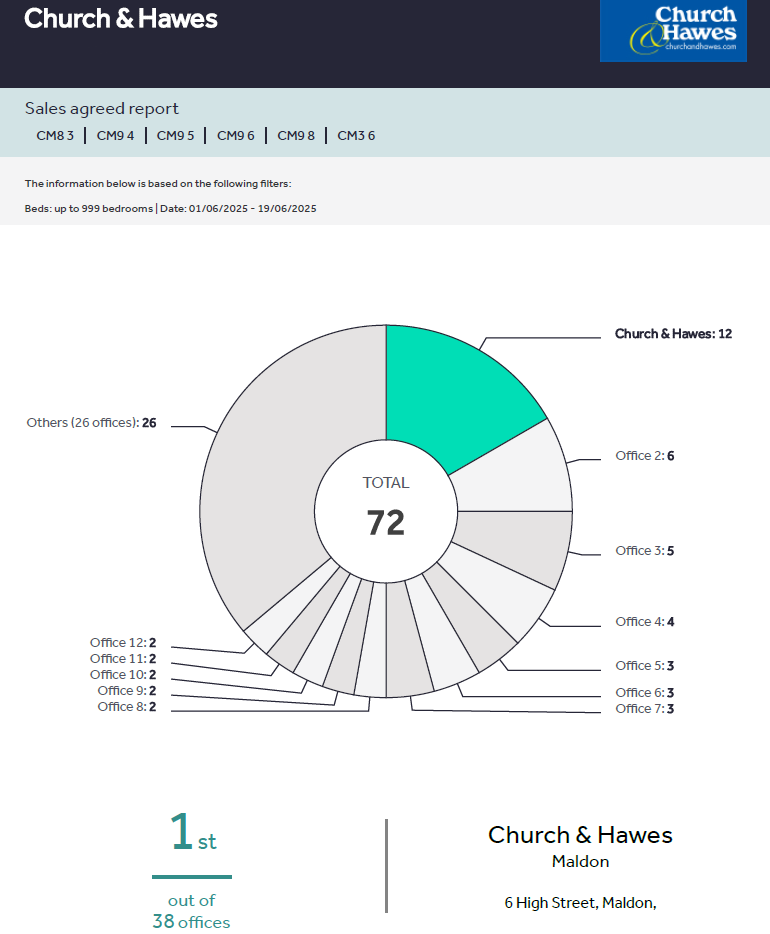
Task: Click the out of 38 offices text
Action: (191, 911)
